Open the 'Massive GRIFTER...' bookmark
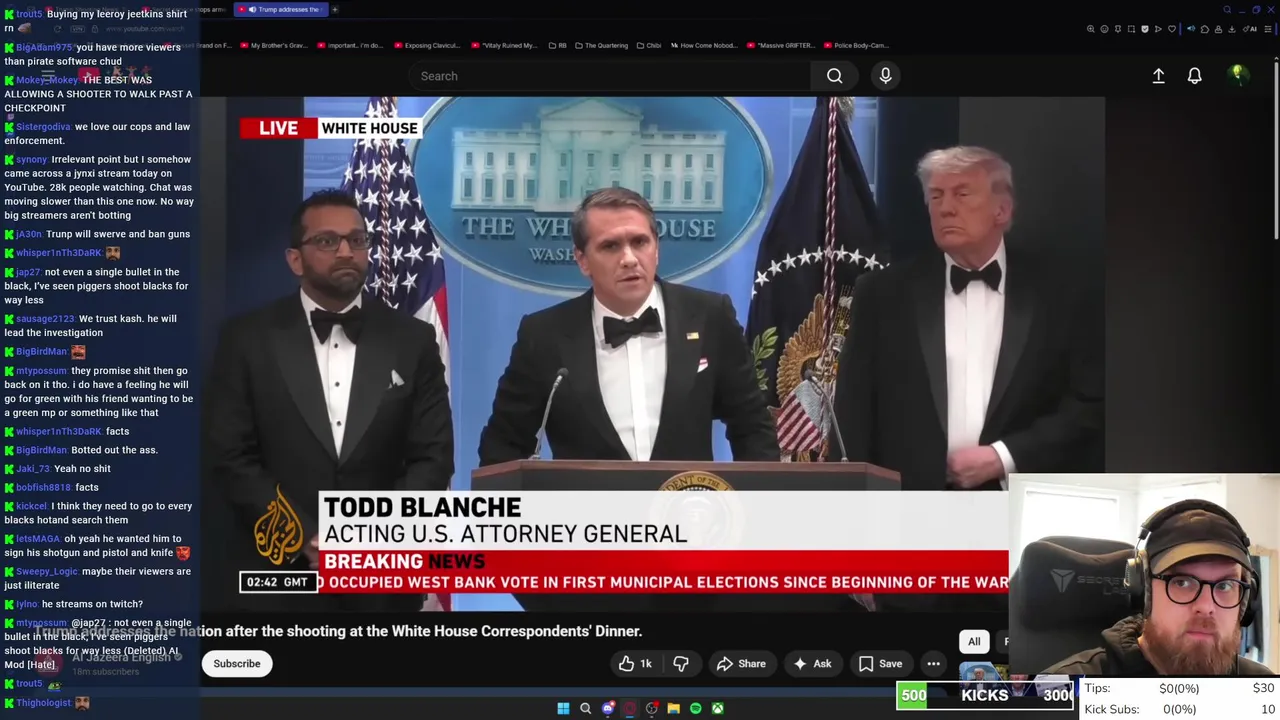This screenshot has height=720, width=1280. 782,45
